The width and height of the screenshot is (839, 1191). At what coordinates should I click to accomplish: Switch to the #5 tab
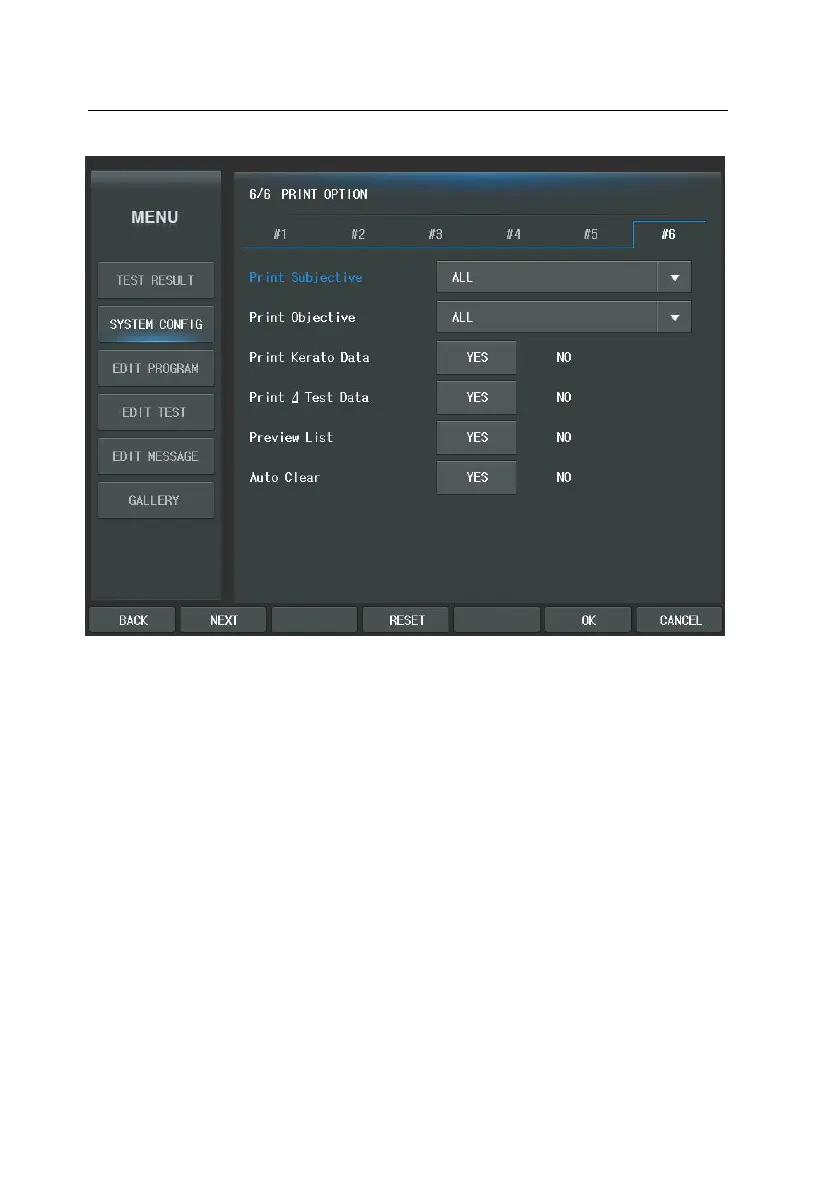pyautogui.click(x=591, y=234)
